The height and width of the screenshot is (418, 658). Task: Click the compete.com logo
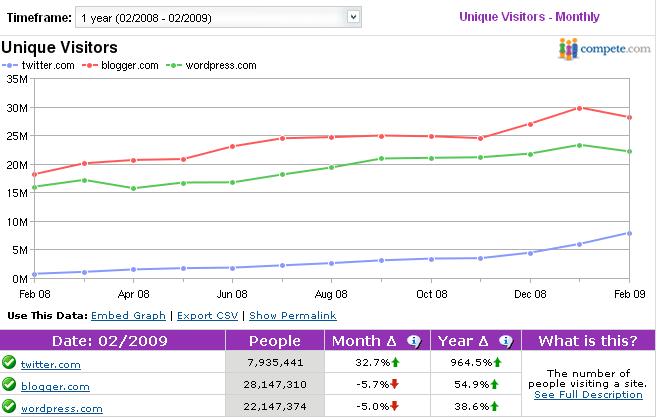point(604,49)
